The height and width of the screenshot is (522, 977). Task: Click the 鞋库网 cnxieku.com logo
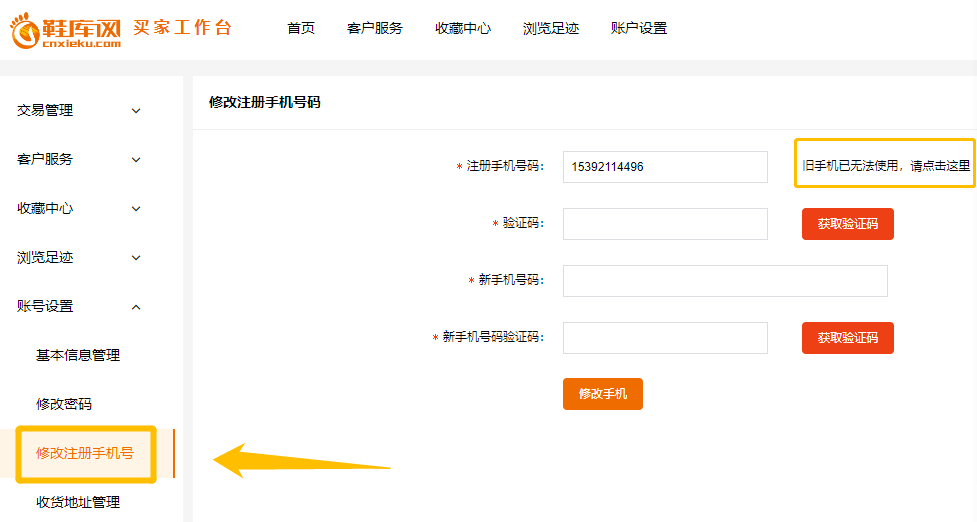(65, 30)
